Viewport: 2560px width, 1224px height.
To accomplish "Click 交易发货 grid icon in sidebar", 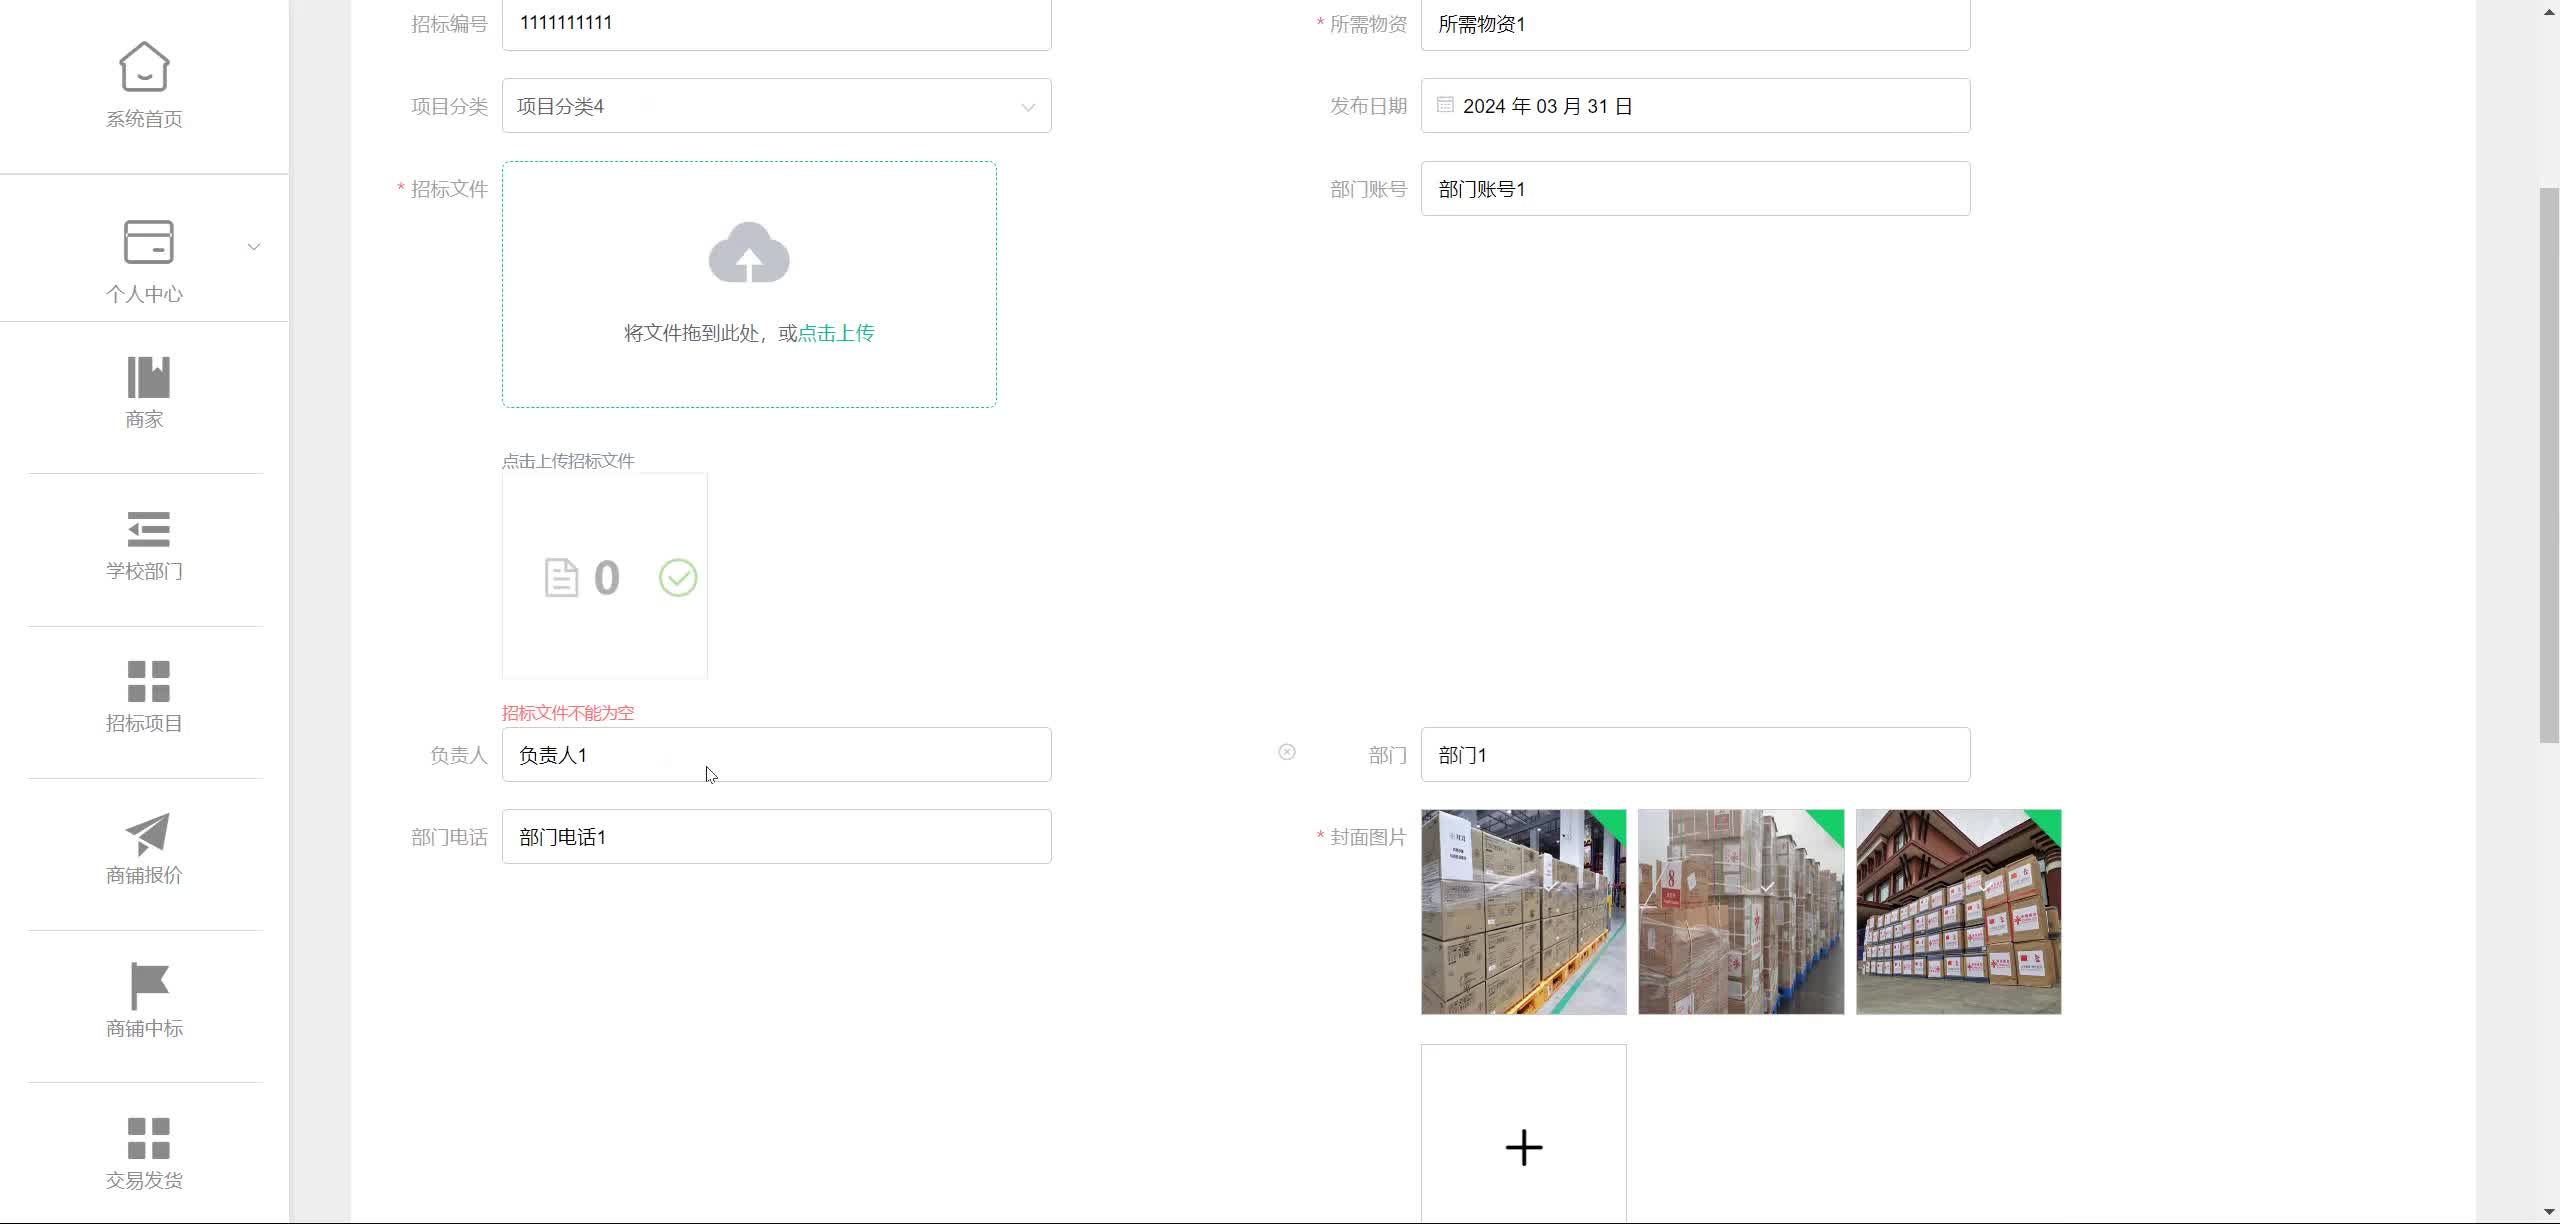I will click(148, 1138).
